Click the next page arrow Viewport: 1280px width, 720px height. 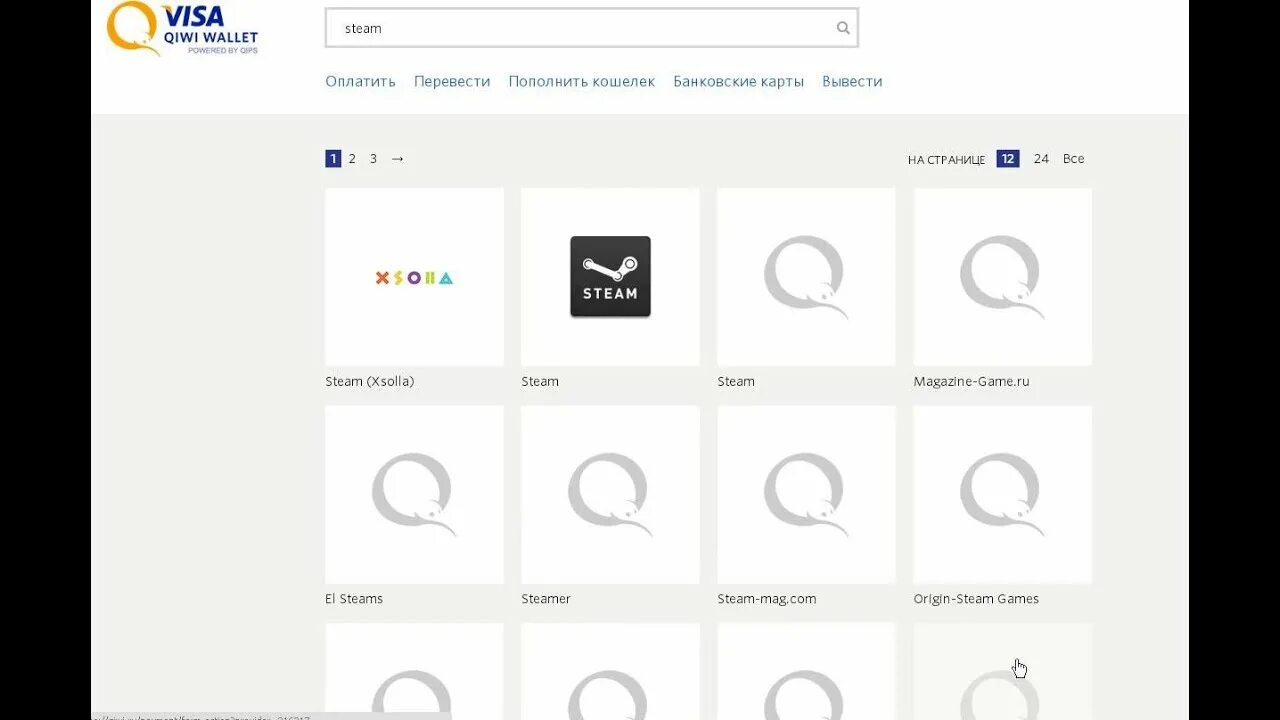pos(397,158)
